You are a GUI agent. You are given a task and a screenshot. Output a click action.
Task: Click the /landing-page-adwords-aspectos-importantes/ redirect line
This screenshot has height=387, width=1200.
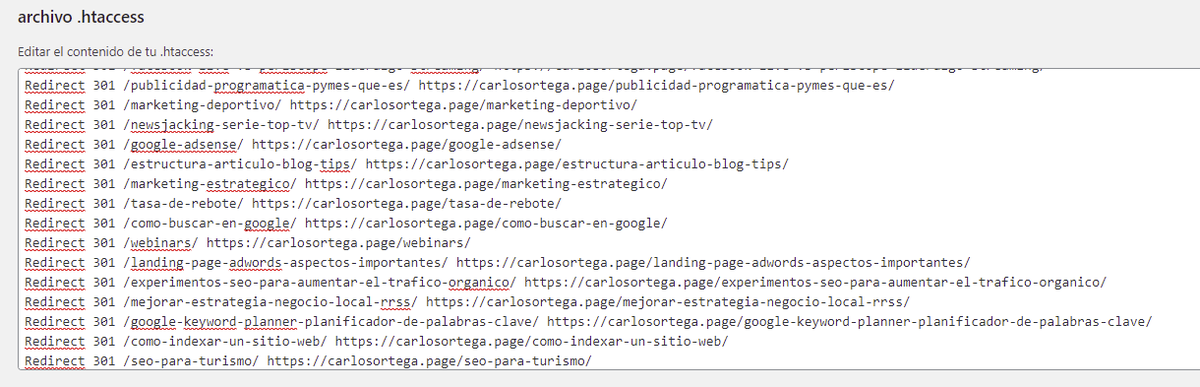[x=497, y=262]
